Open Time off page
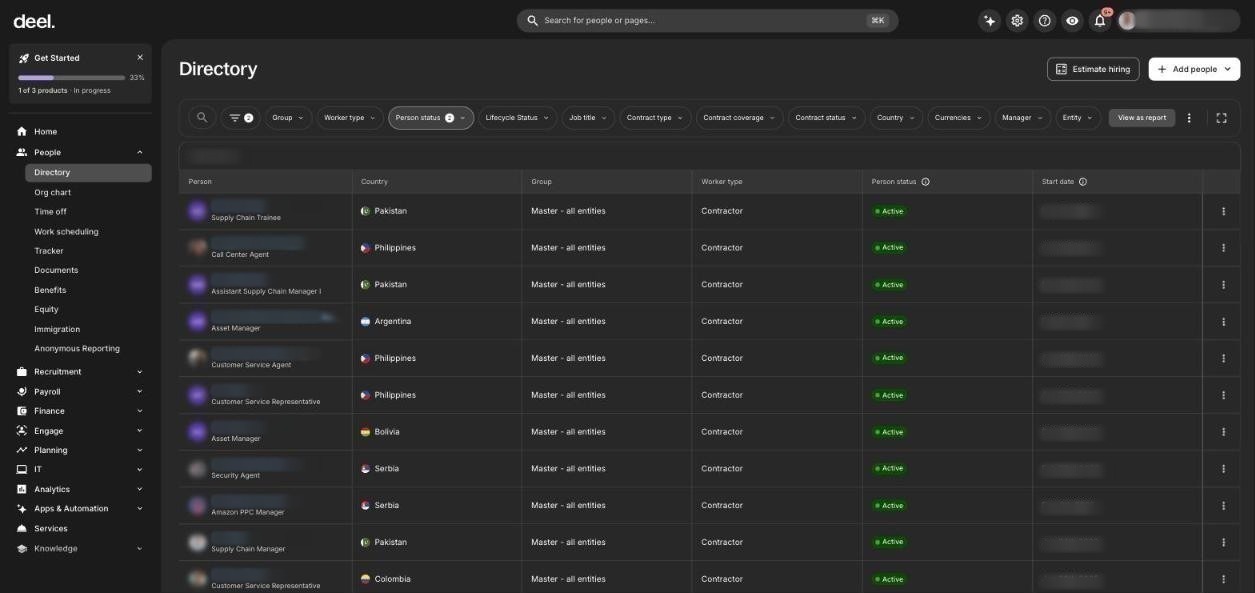1255x593 pixels. pyautogui.click(x=50, y=212)
